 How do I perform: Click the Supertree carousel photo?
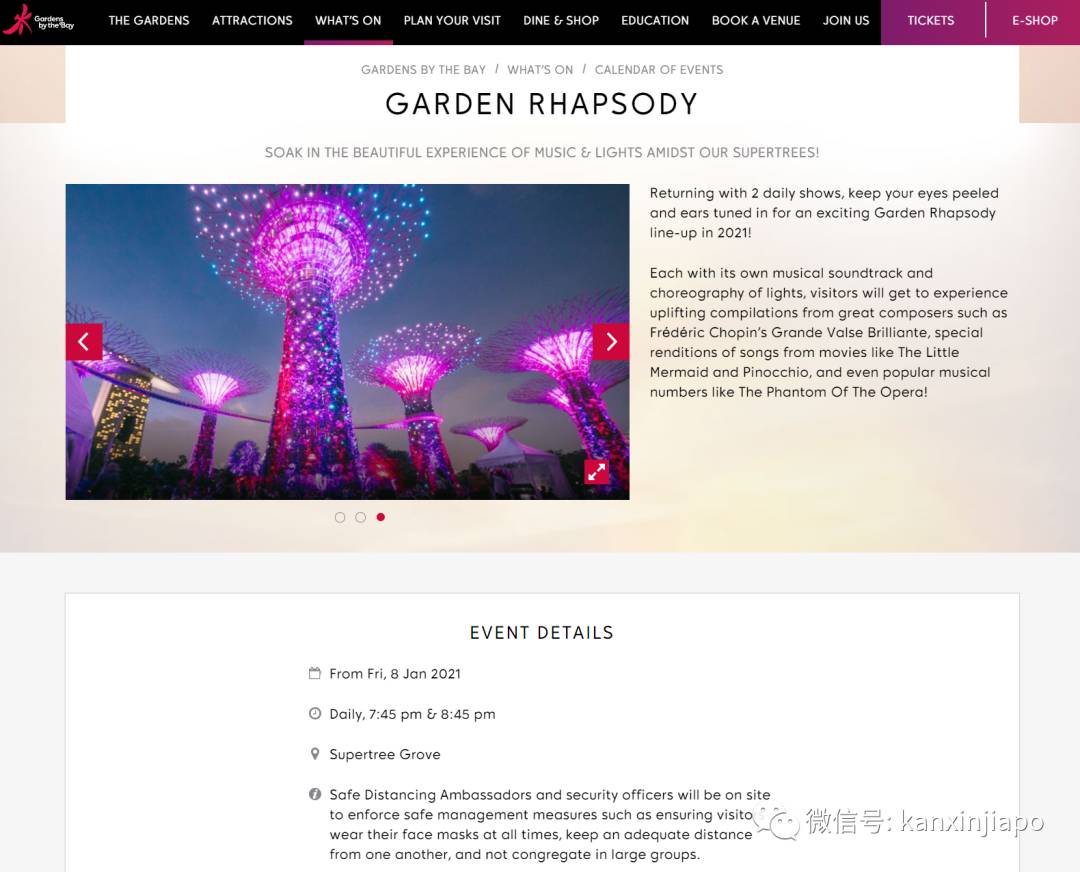pos(347,342)
